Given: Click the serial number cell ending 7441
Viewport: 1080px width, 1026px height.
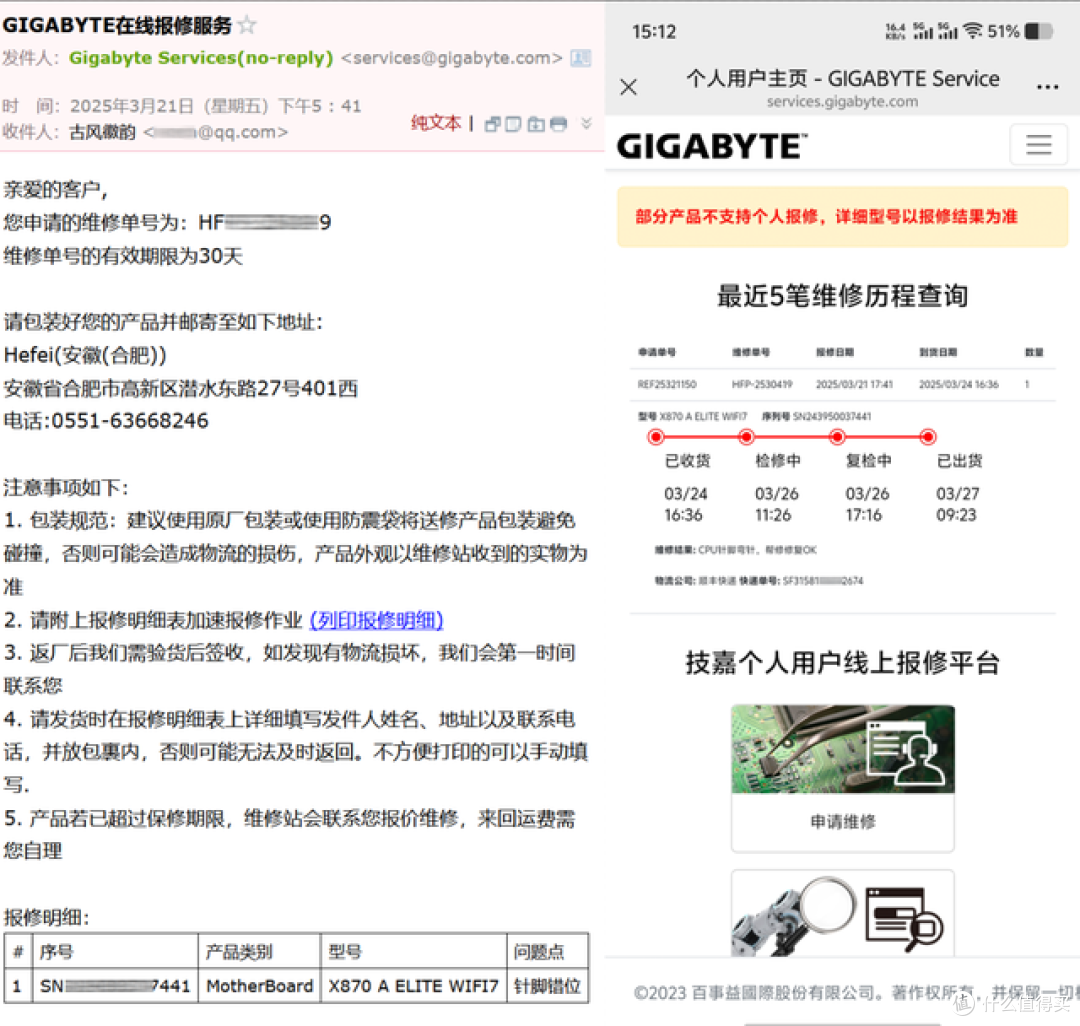Looking at the screenshot, I should 115,985.
